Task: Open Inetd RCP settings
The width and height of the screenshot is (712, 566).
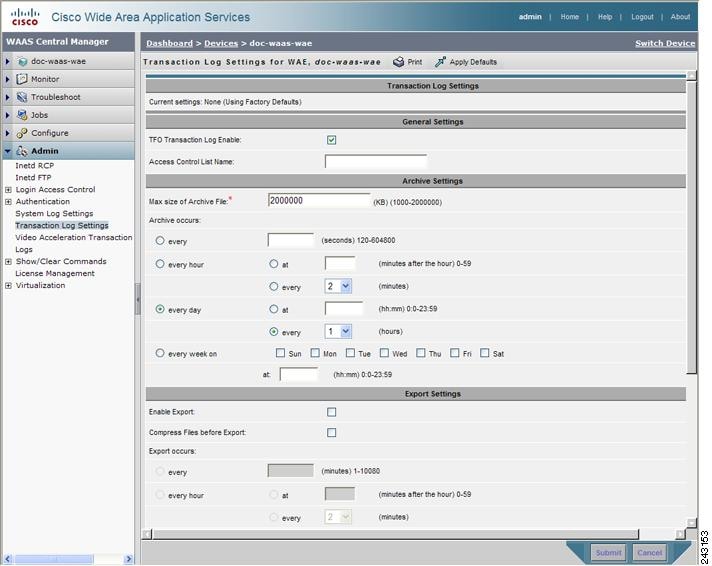Action: 35,166
